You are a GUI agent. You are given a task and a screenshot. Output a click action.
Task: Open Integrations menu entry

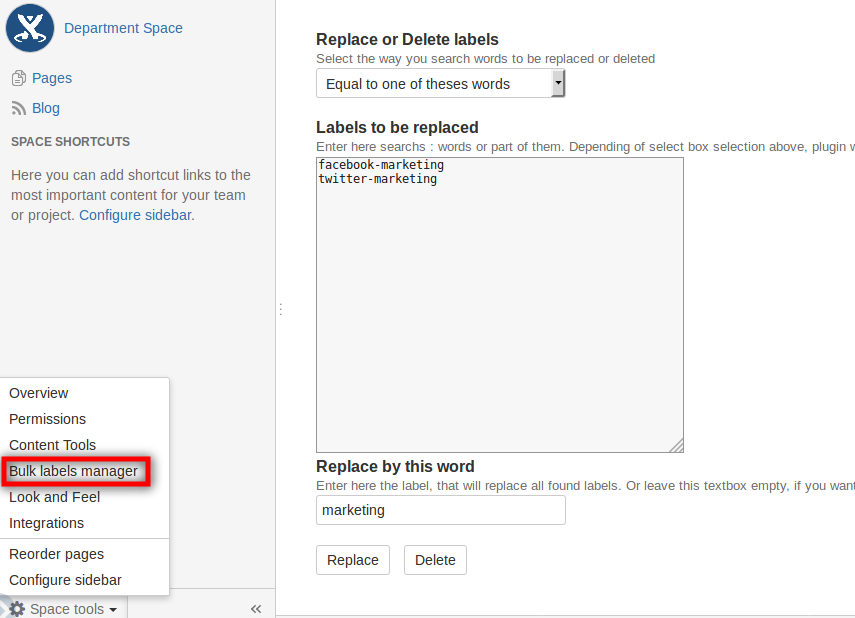point(47,523)
